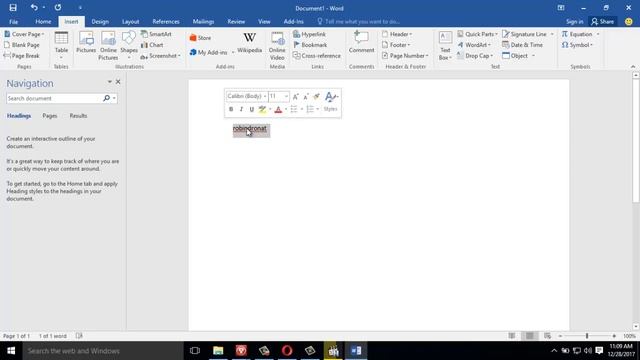Screen dimensions: 640x360
Task: Launch the Wikipedia add-in
Action: click(249, 43)
